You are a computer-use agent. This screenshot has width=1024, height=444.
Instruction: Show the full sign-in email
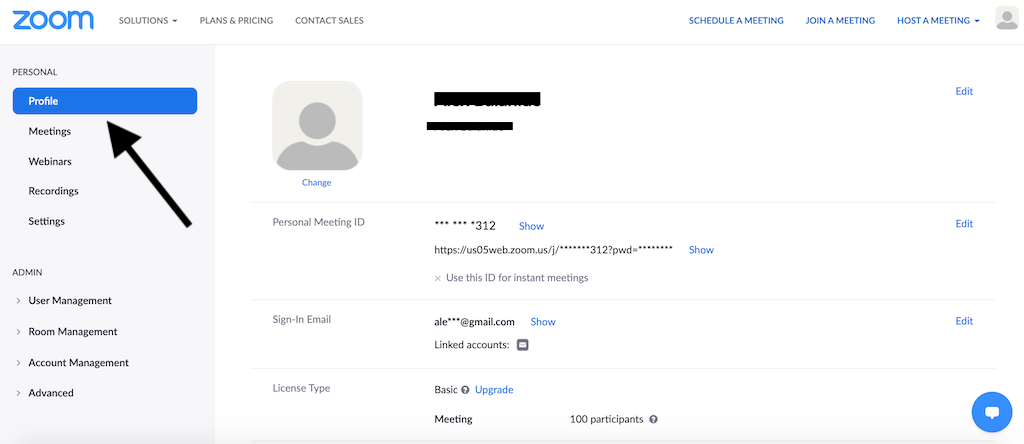pos(543,322)
